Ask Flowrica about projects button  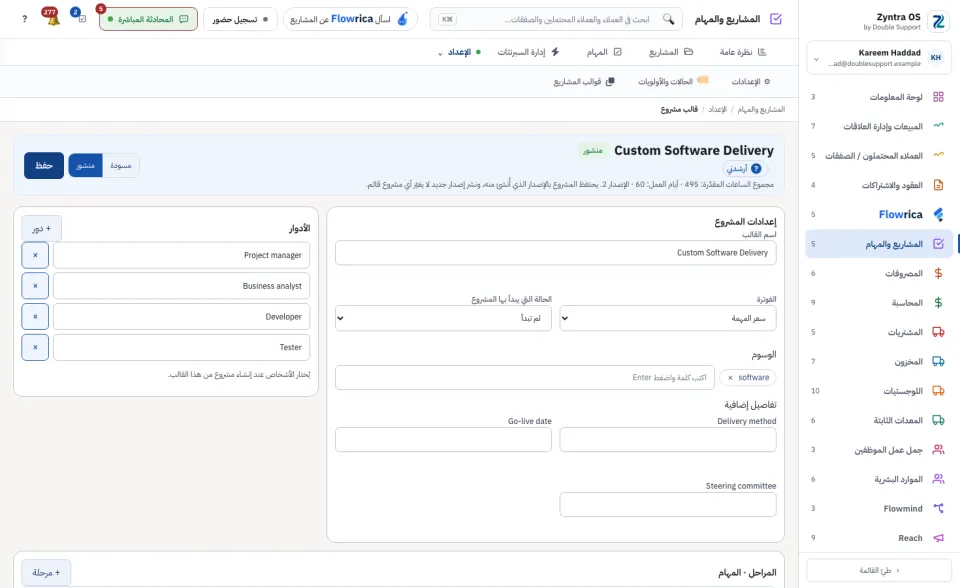tap(350, 20)
